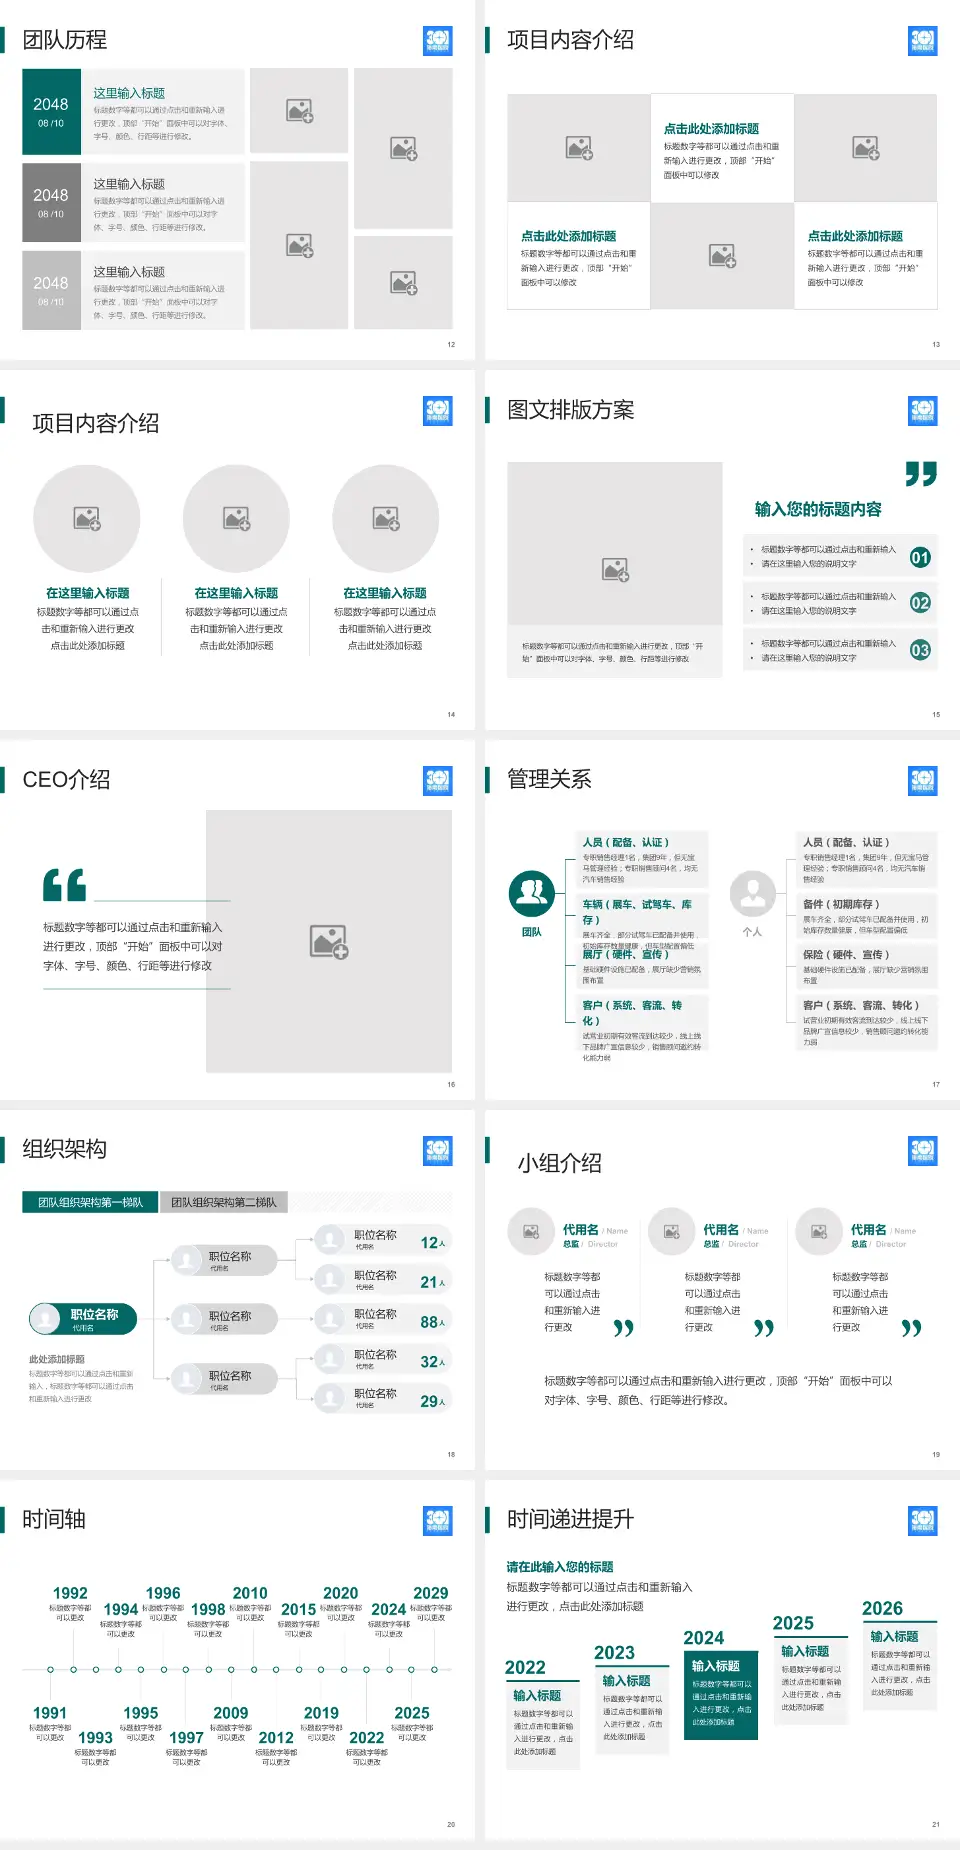
Task: Switch to the 团队组织架构第一梯队 tab
Action: coord(90,1202)
